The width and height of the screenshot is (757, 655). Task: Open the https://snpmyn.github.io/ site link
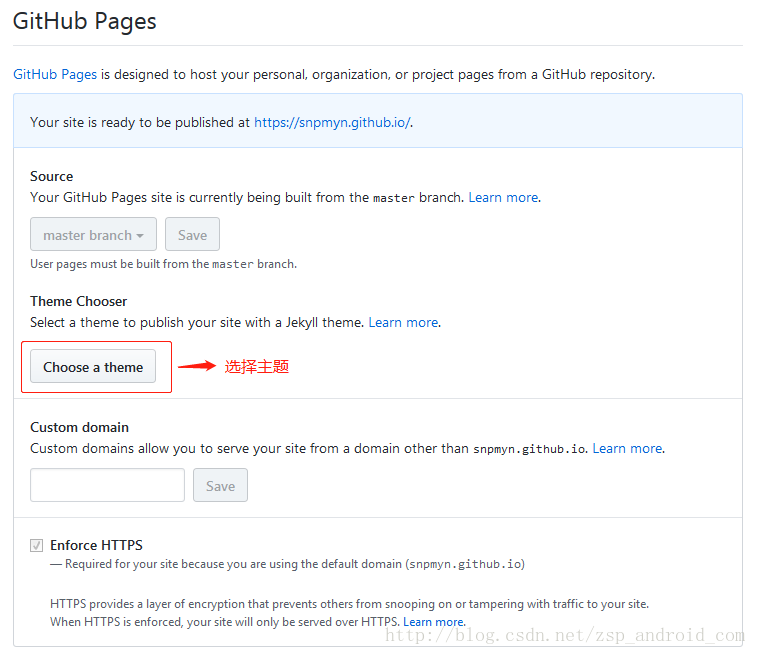pyautogui.click(x=332, y=123)
